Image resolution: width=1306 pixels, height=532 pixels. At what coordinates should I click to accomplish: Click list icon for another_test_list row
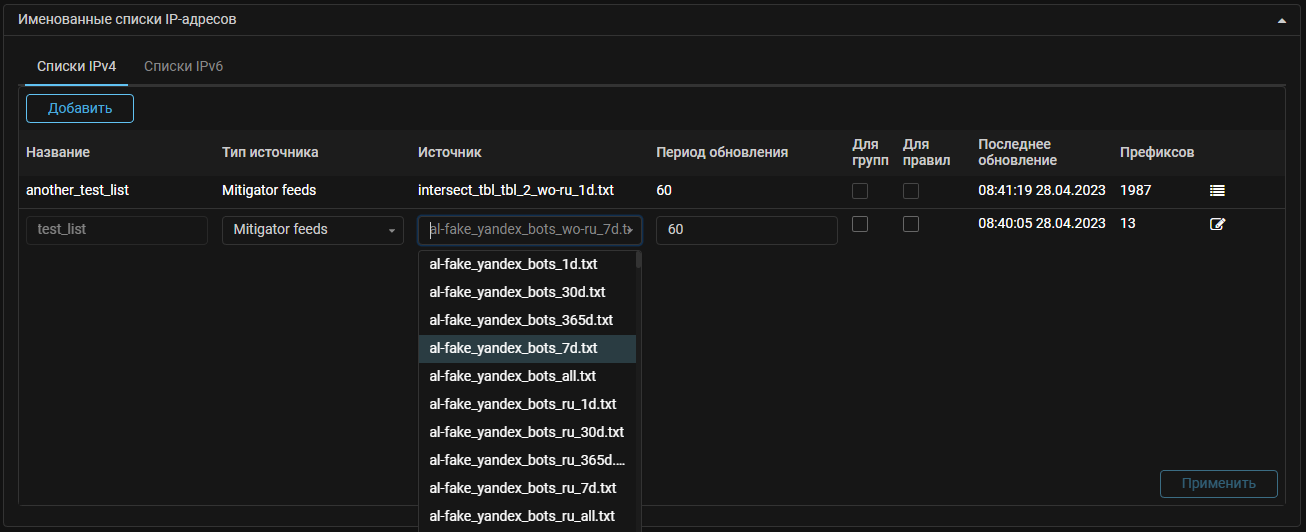pos(1217,190)
